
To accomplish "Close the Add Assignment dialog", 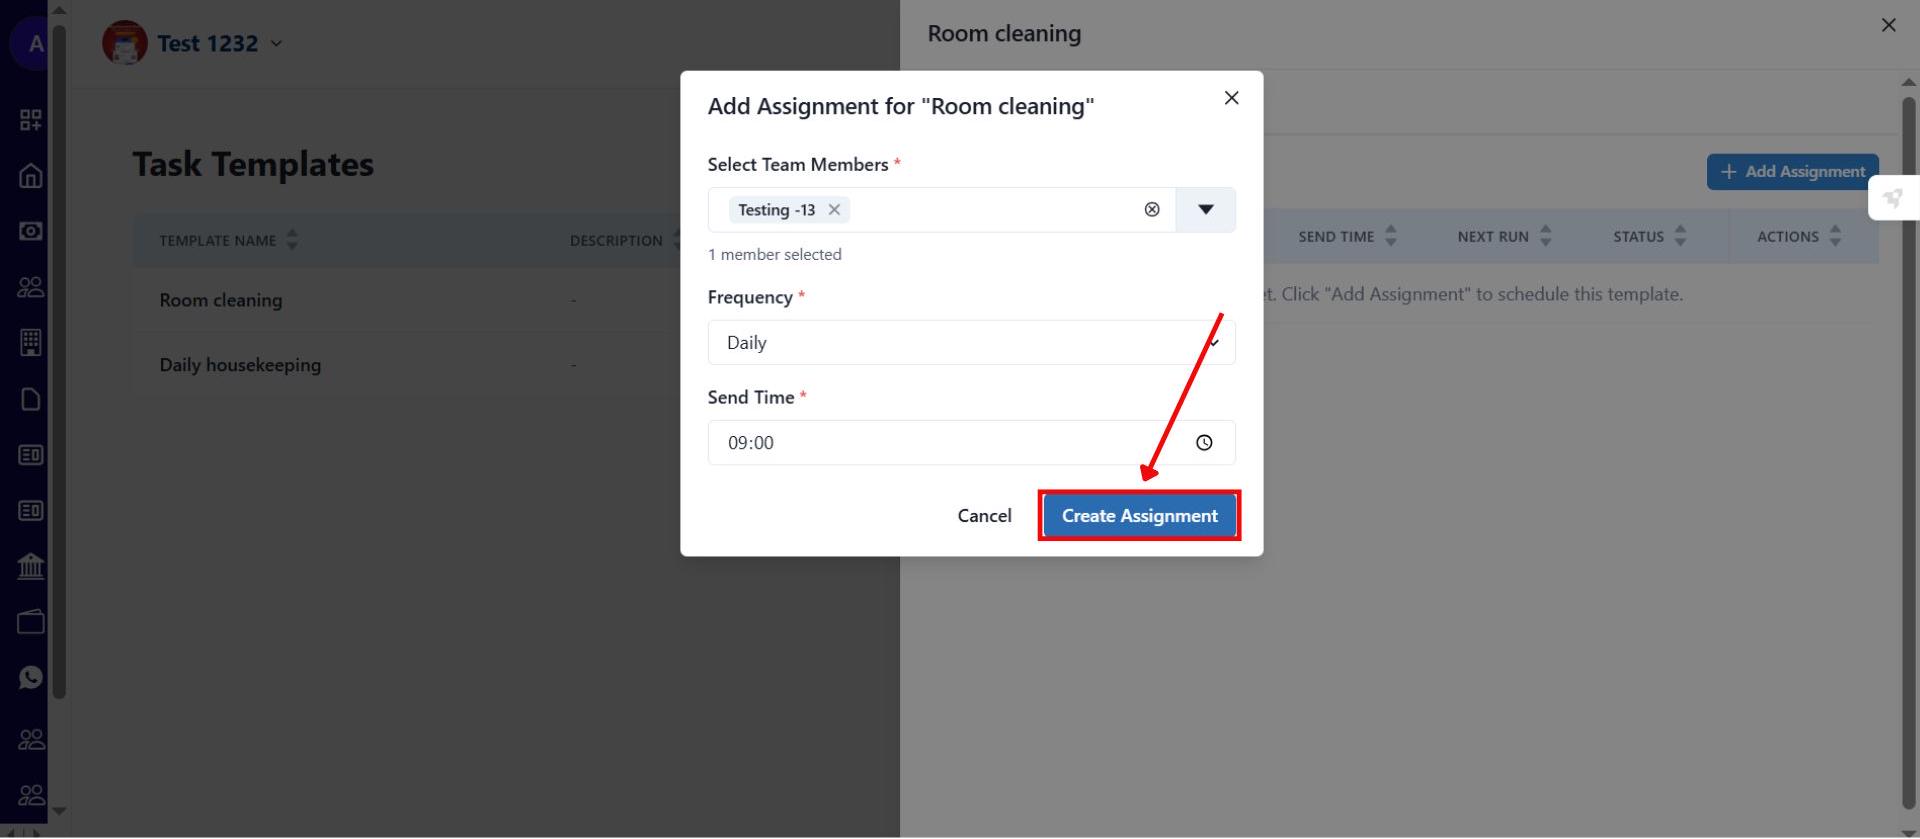I will point(1231,98).
